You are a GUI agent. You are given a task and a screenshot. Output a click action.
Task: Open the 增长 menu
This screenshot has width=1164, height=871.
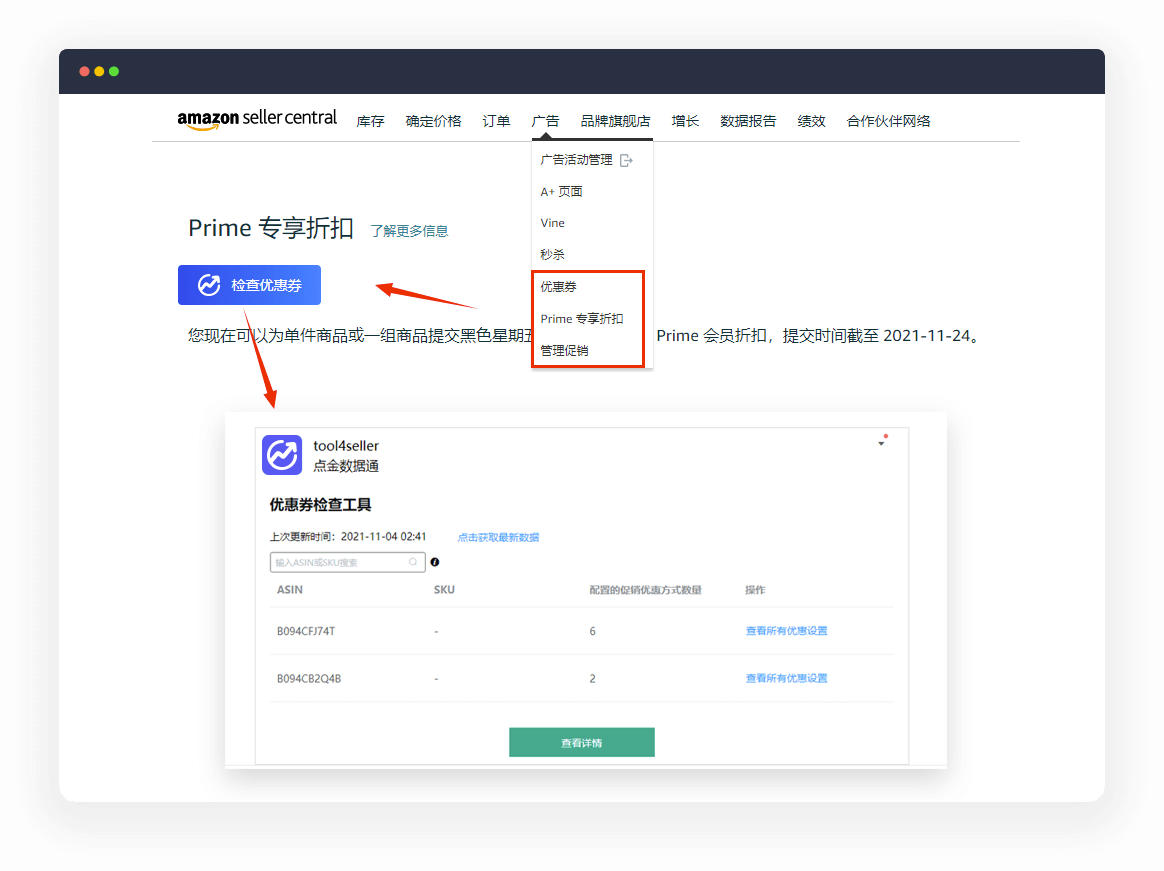pyautogui.click(x=685, y=121)
